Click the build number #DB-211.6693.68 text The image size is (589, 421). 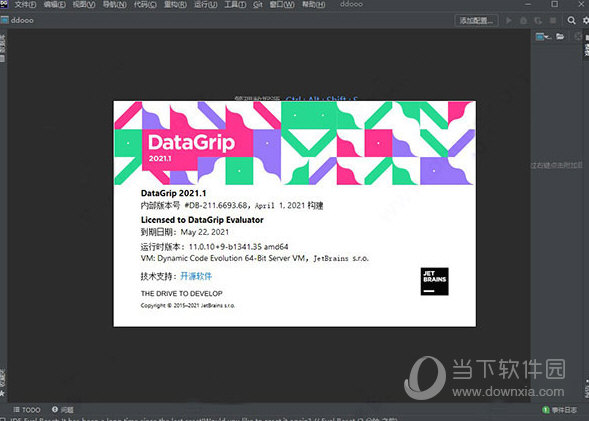(216, 205)
